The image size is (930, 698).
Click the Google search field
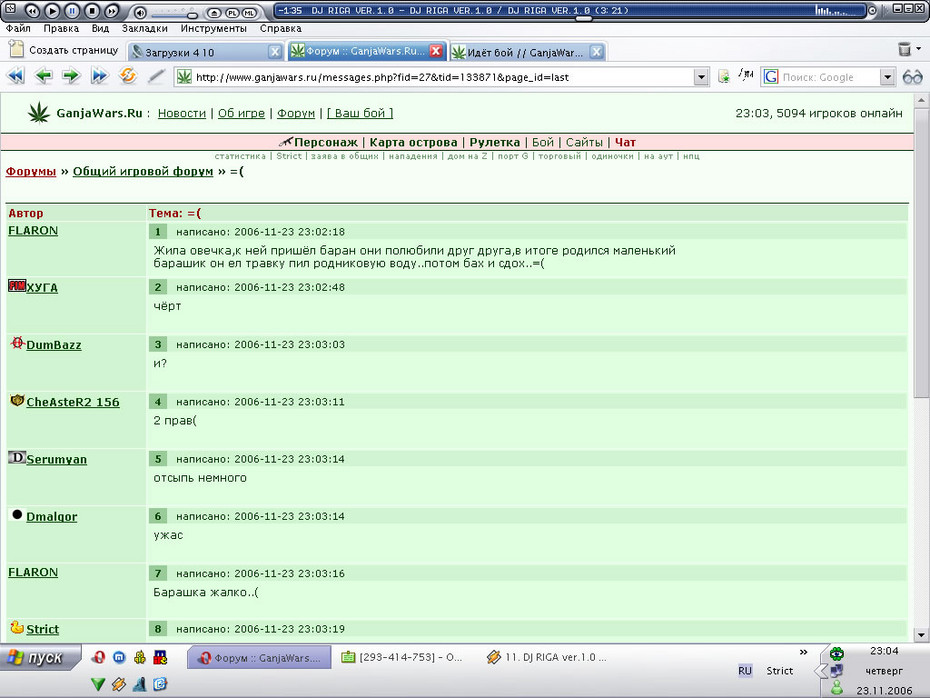tap(828, 77)
